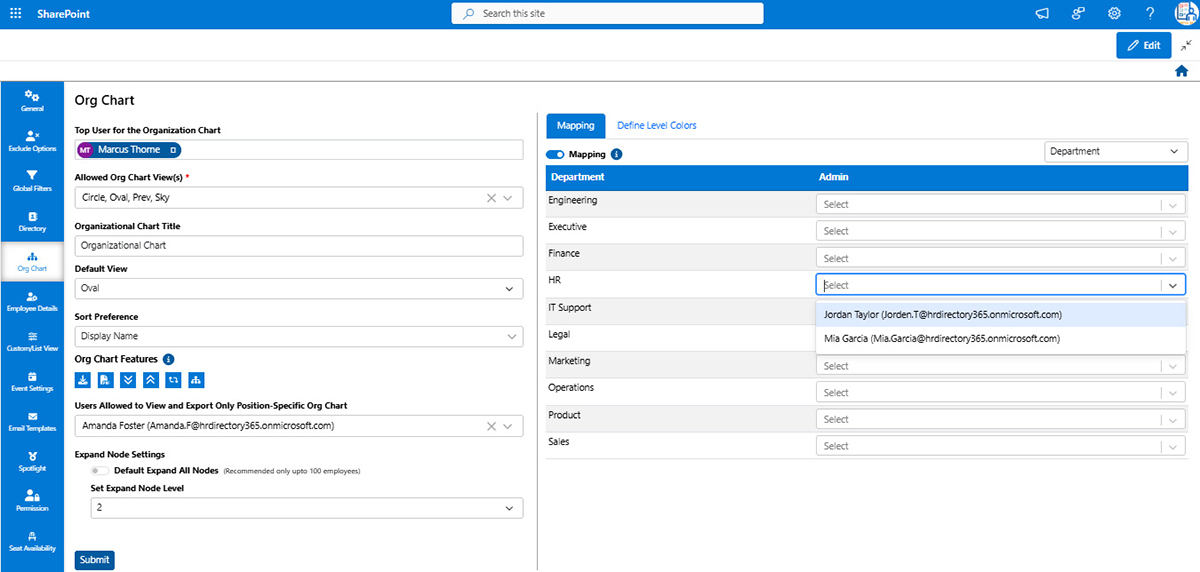Switch to the Mapping tab
The height and width of the screenshot is (572, 1200).
click(576, 126)
